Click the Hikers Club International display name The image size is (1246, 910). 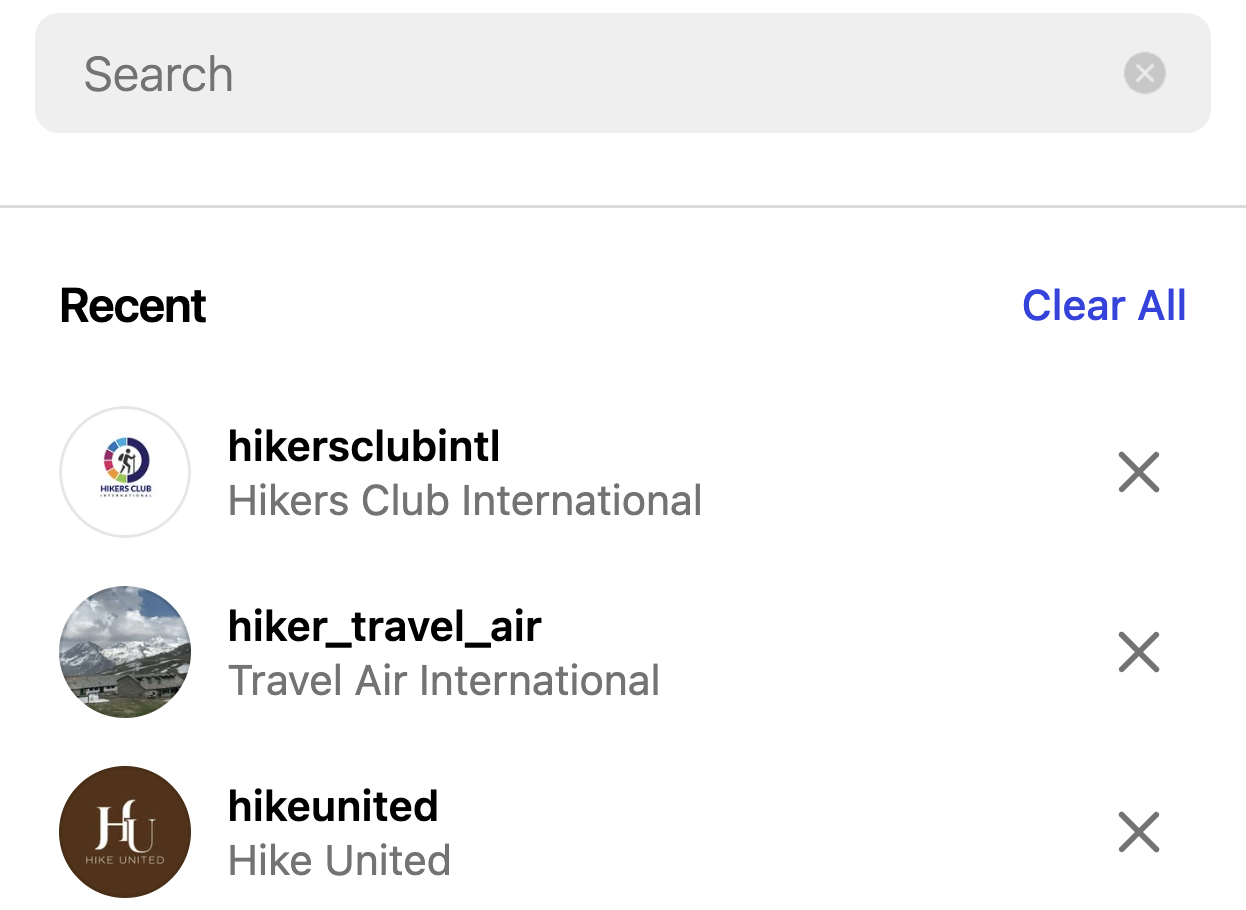[x=465, y=500]
